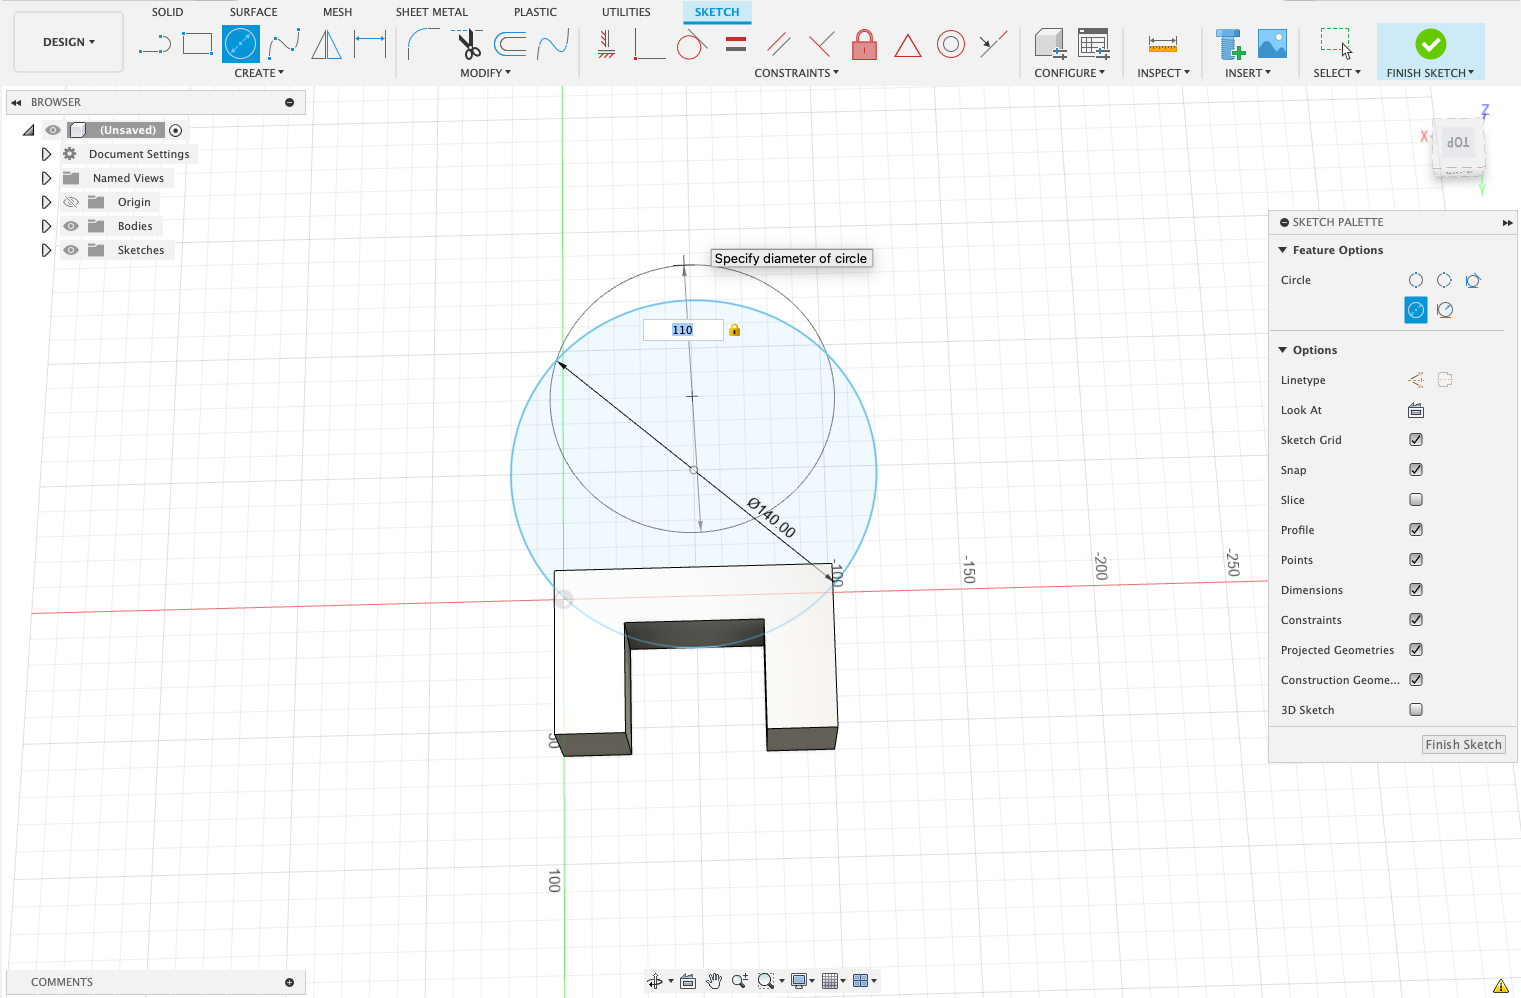Enable the Slice checkbox

(x=1416, y=500)
